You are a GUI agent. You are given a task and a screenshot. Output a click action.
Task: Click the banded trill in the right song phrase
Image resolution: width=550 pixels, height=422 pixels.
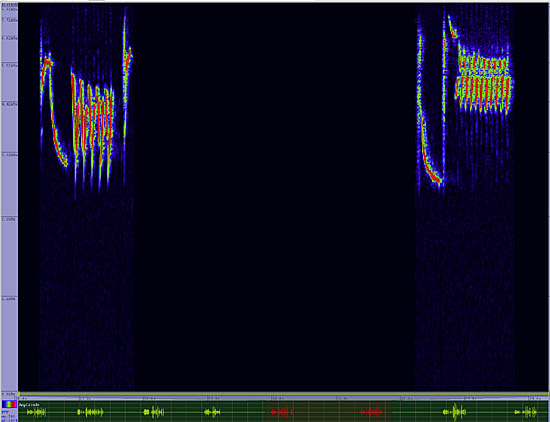click(484, 81)
